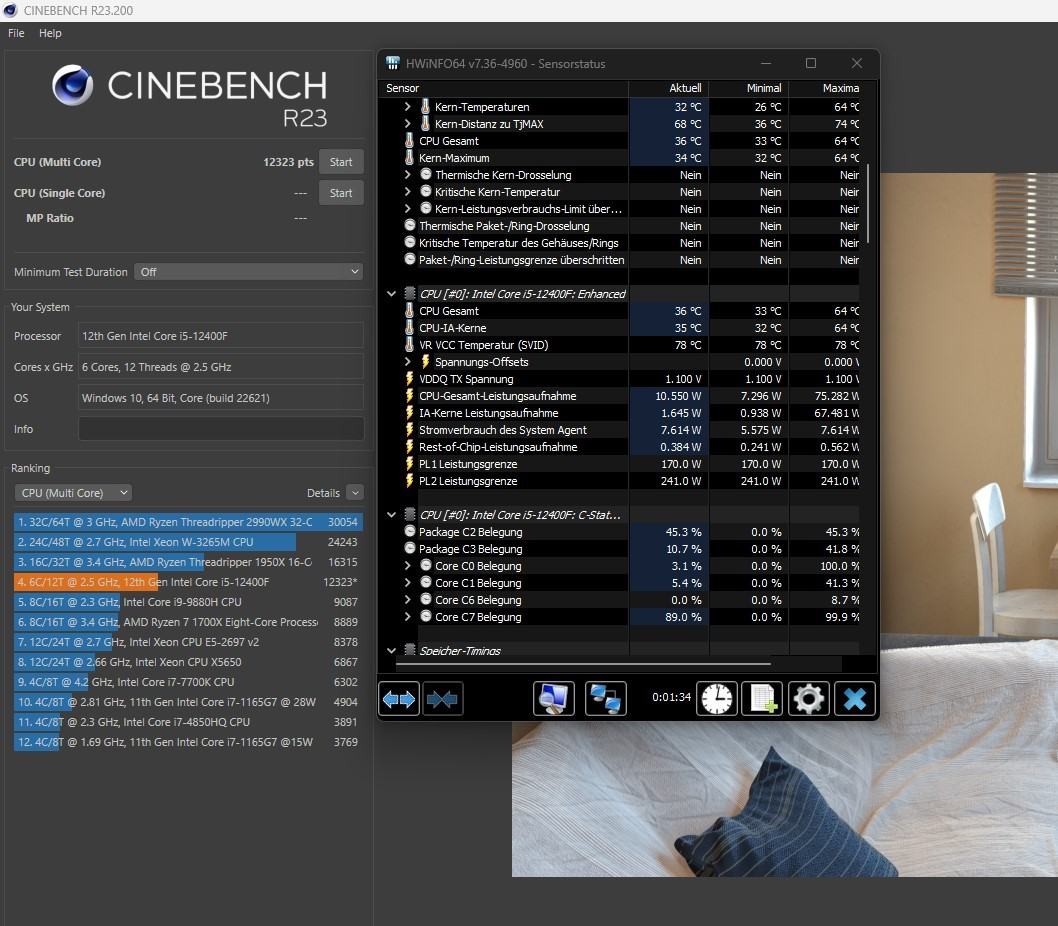
Task: Open HWiNFO sensor settings gear icon
Action: pos(808,699)
